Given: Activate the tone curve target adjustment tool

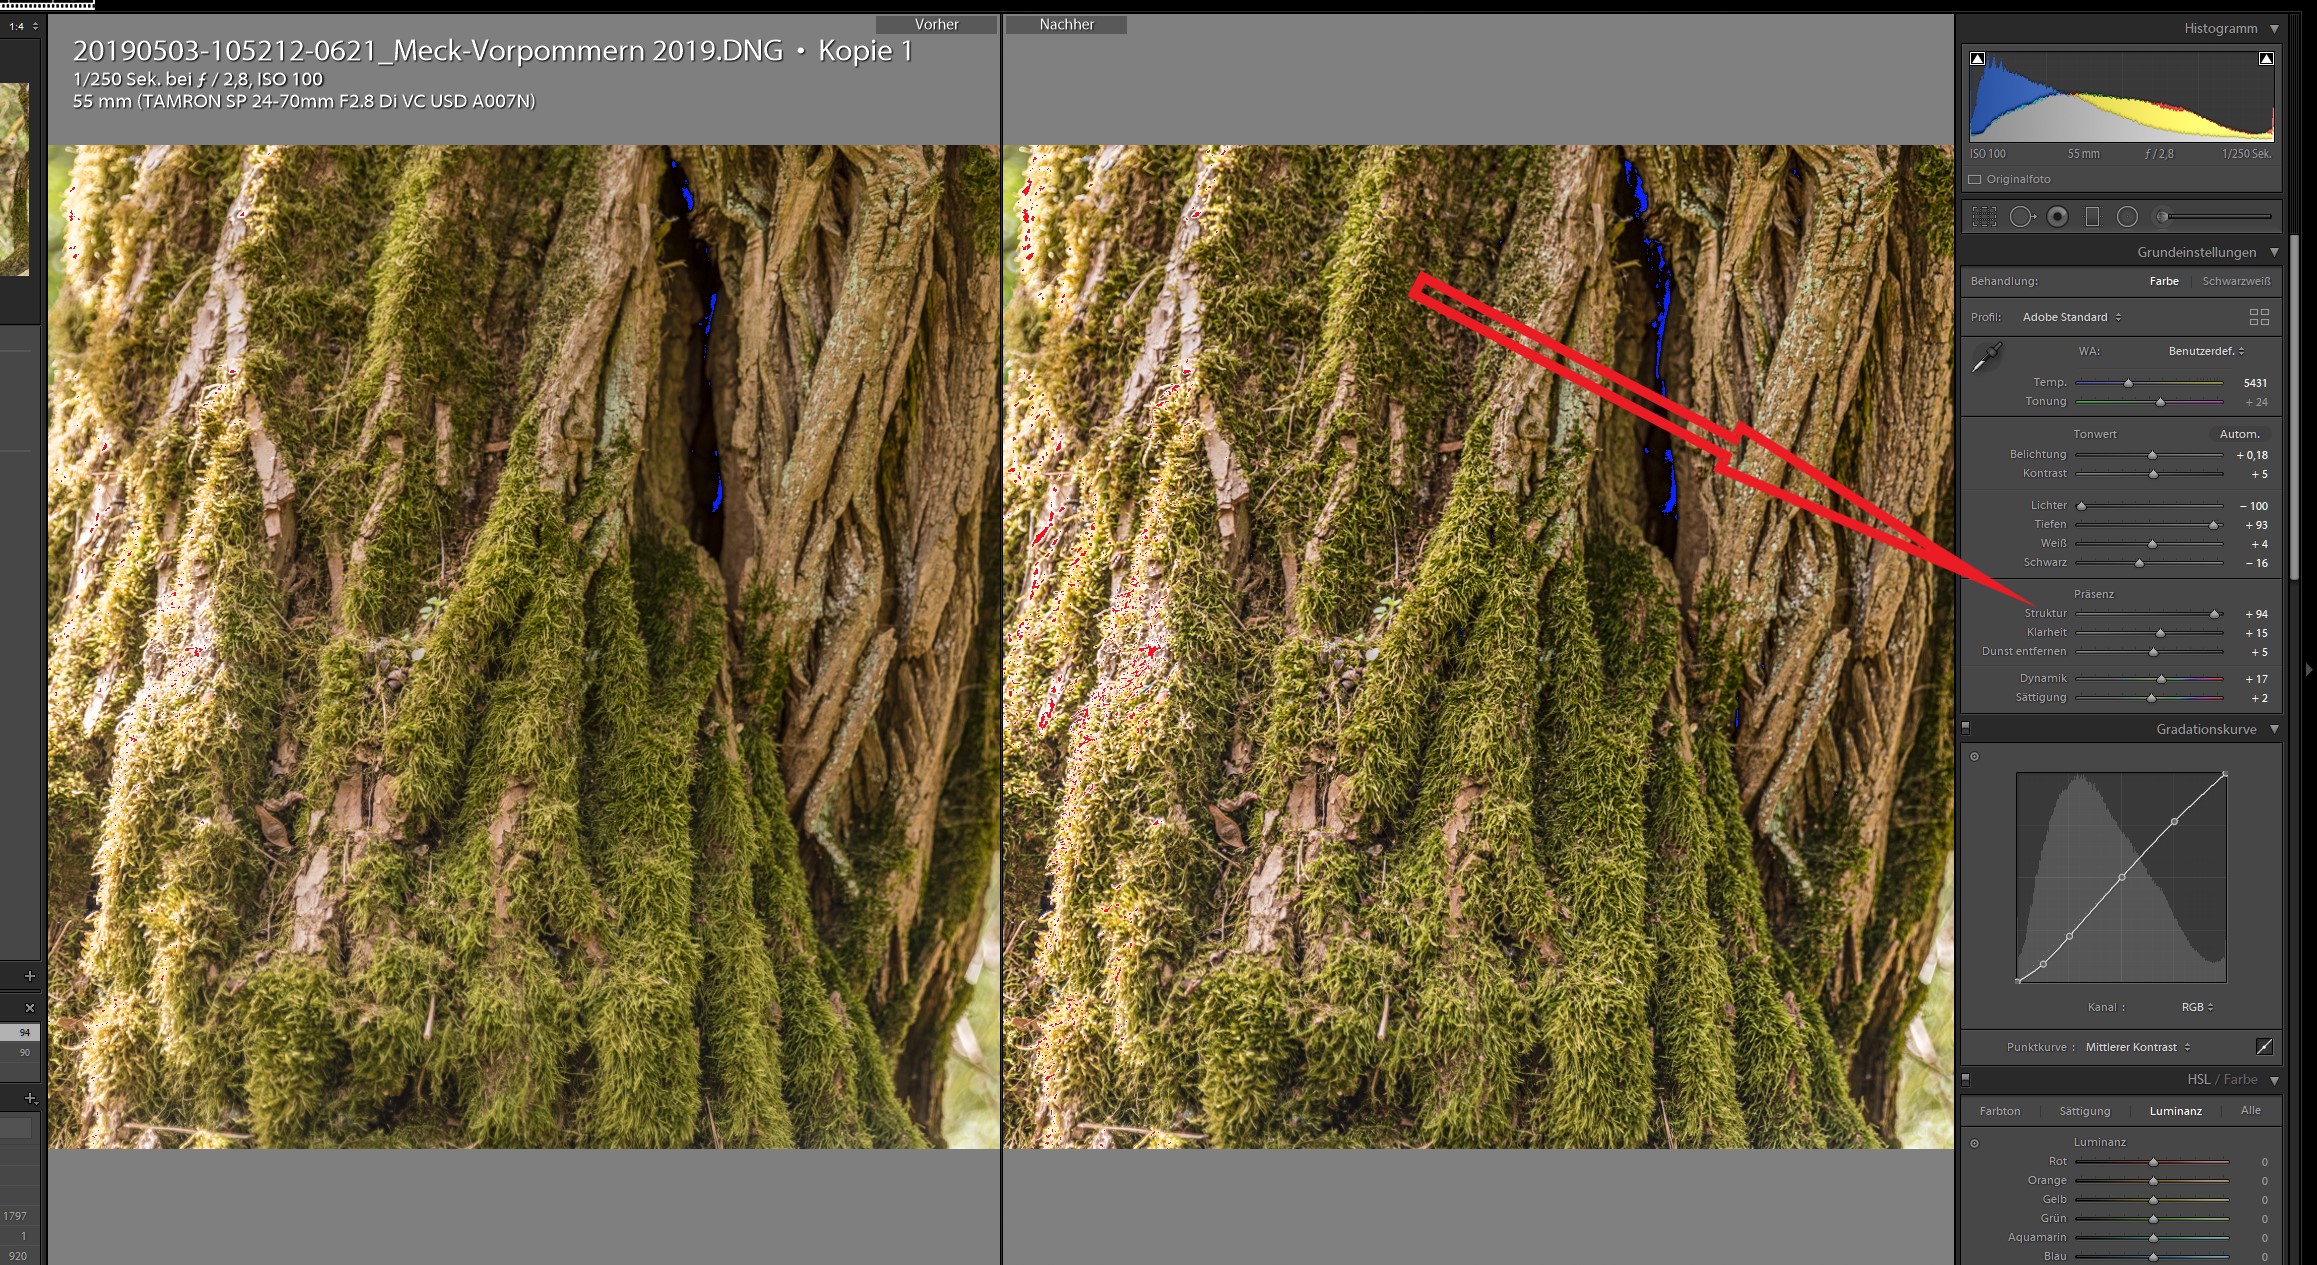Looking at the screenshot, I should [1974, 757].
